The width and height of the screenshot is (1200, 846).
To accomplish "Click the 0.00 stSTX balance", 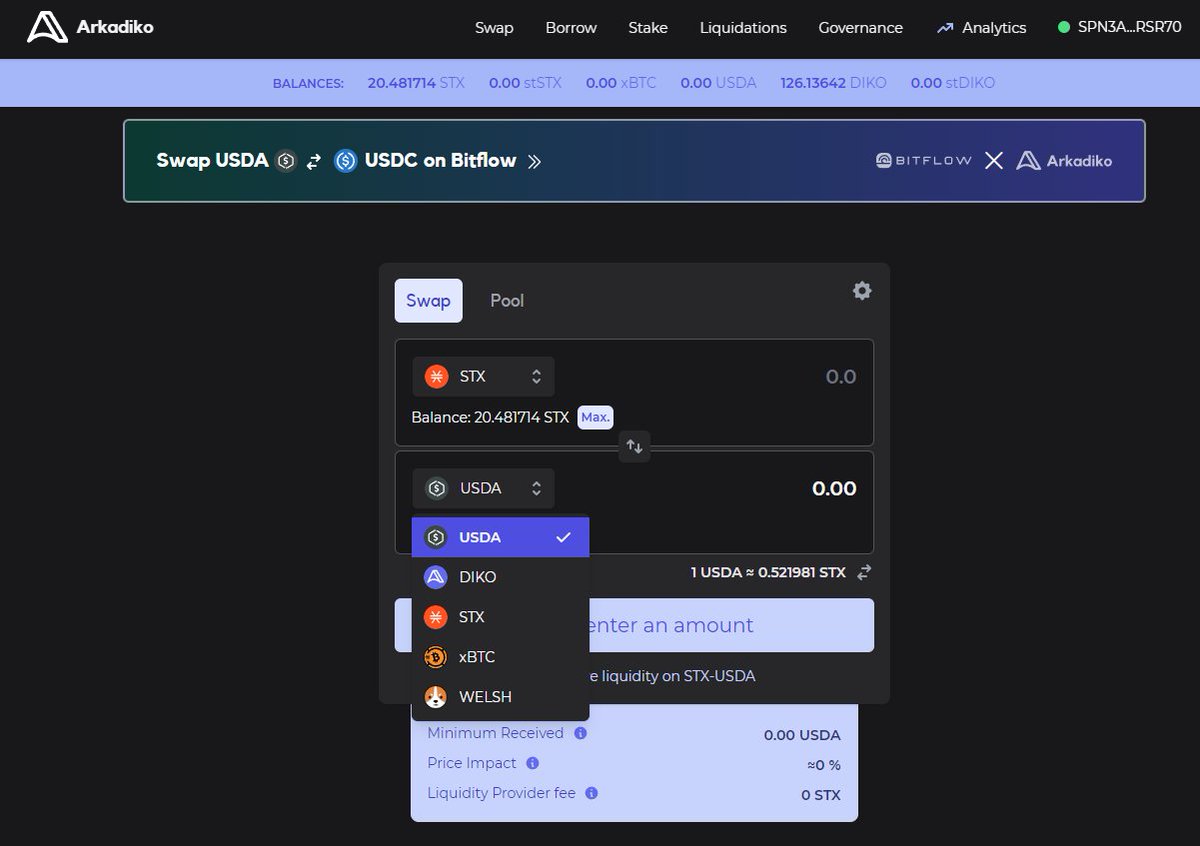I will coord(525,83).
